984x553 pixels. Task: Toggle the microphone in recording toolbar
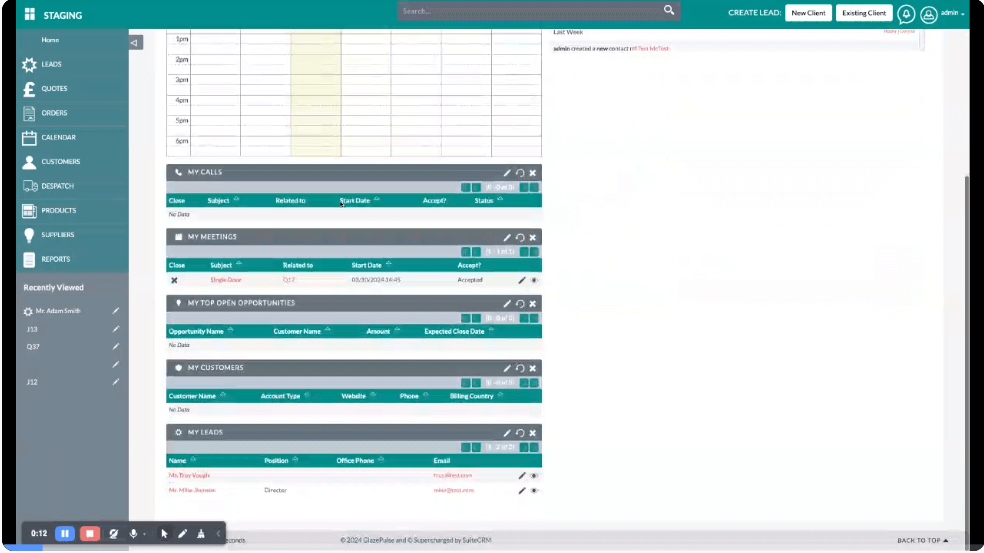(x=133, y=534)
